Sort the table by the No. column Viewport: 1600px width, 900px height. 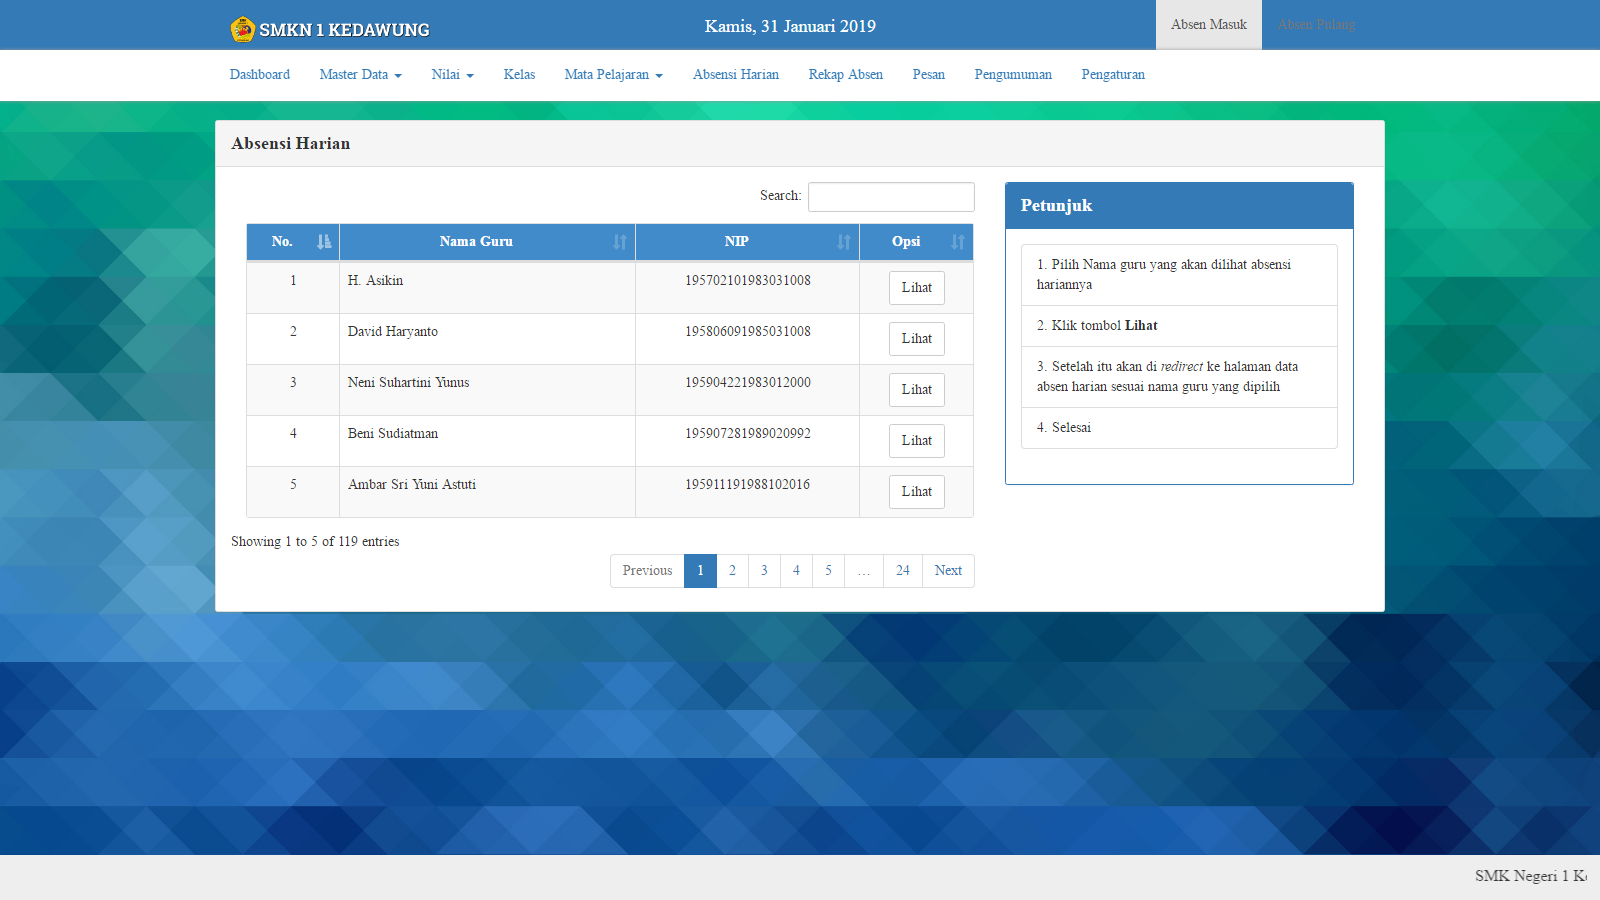click(x=322, y=241)
